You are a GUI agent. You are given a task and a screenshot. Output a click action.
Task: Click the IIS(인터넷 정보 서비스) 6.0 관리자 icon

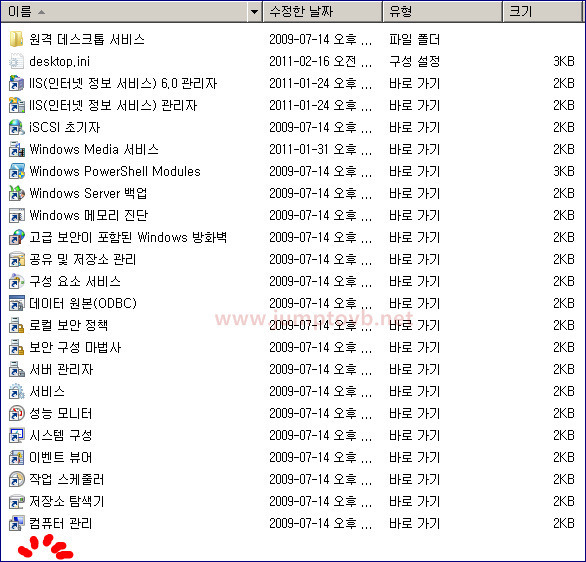[16, 83]
